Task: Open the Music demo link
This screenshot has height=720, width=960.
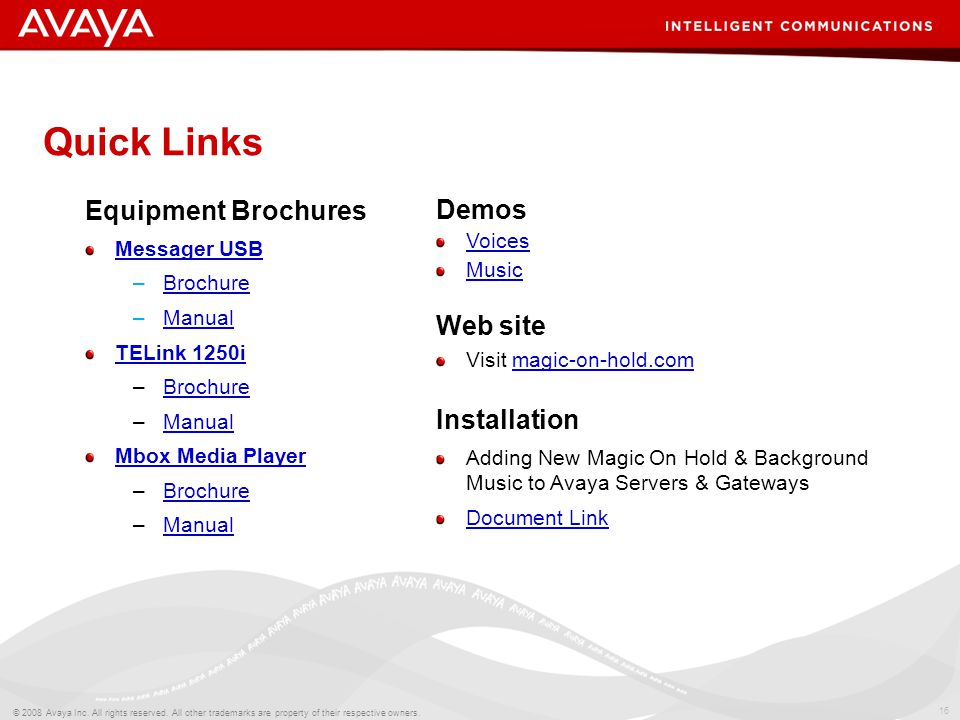Action: pos(495,270)
